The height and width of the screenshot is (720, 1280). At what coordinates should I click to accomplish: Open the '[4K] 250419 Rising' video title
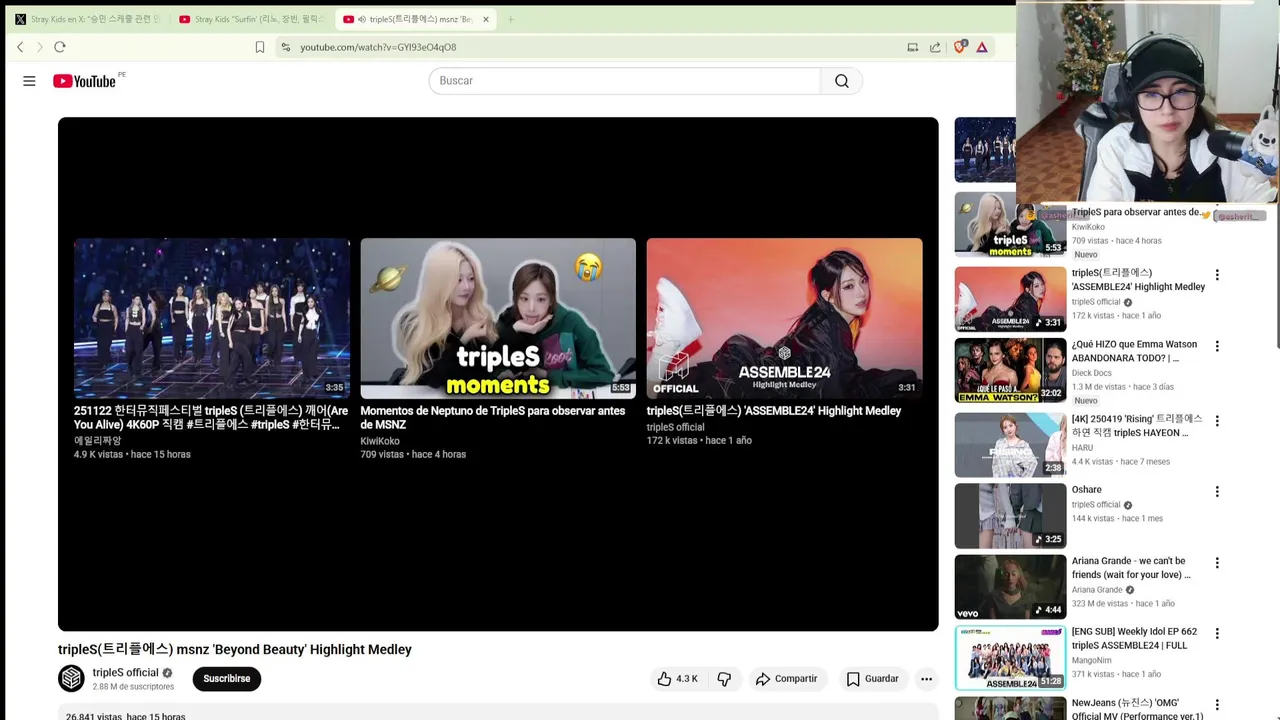pos(1137,426)
